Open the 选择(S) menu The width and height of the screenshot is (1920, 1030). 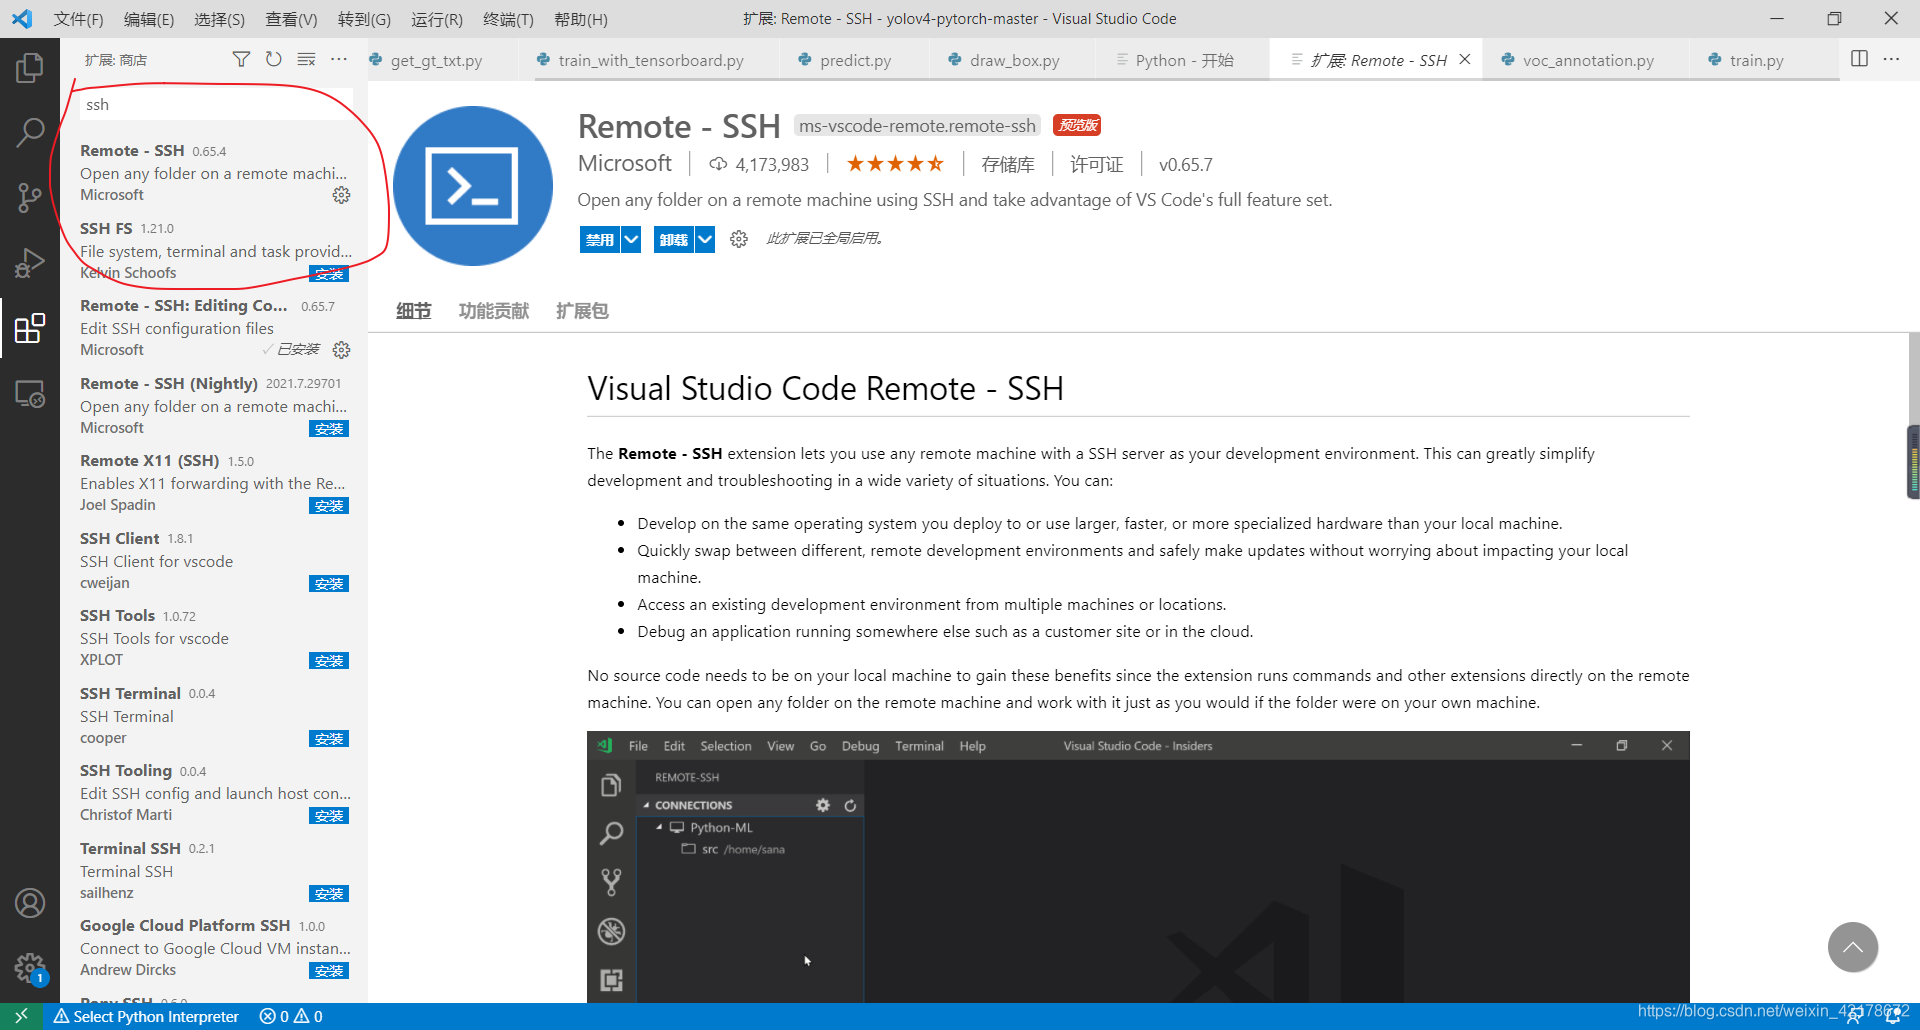[x=219, y=19]
